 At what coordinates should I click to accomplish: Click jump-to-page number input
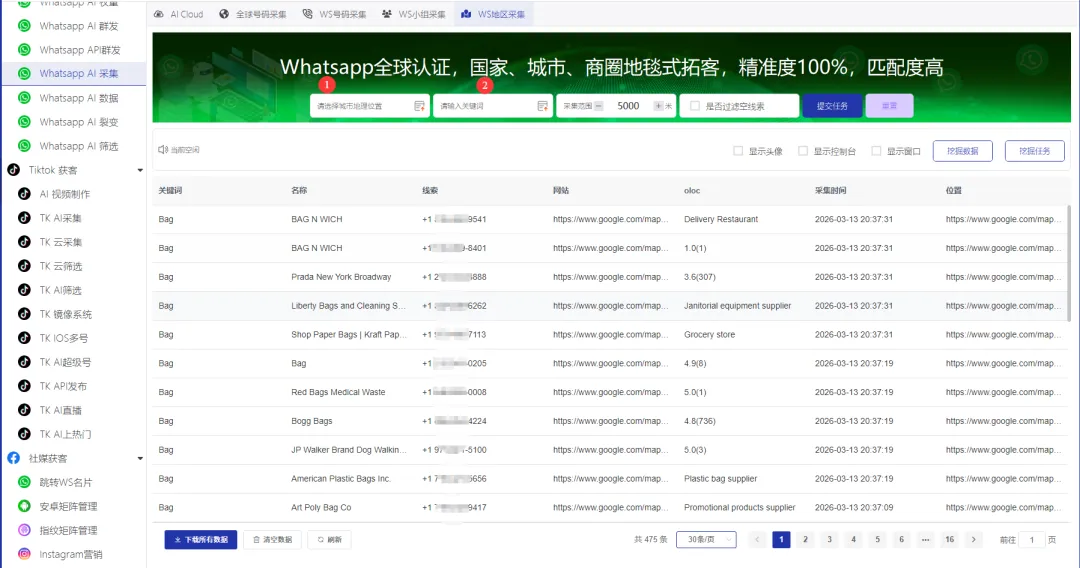coord(1032,540)
